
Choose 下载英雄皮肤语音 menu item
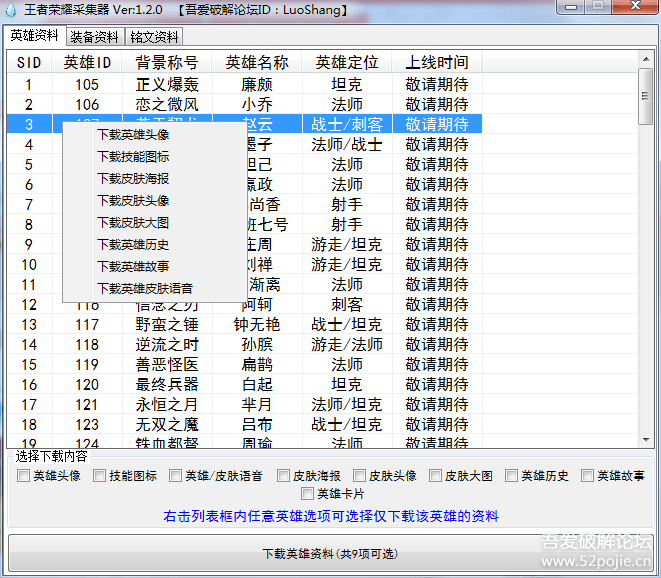coord(145,288)
